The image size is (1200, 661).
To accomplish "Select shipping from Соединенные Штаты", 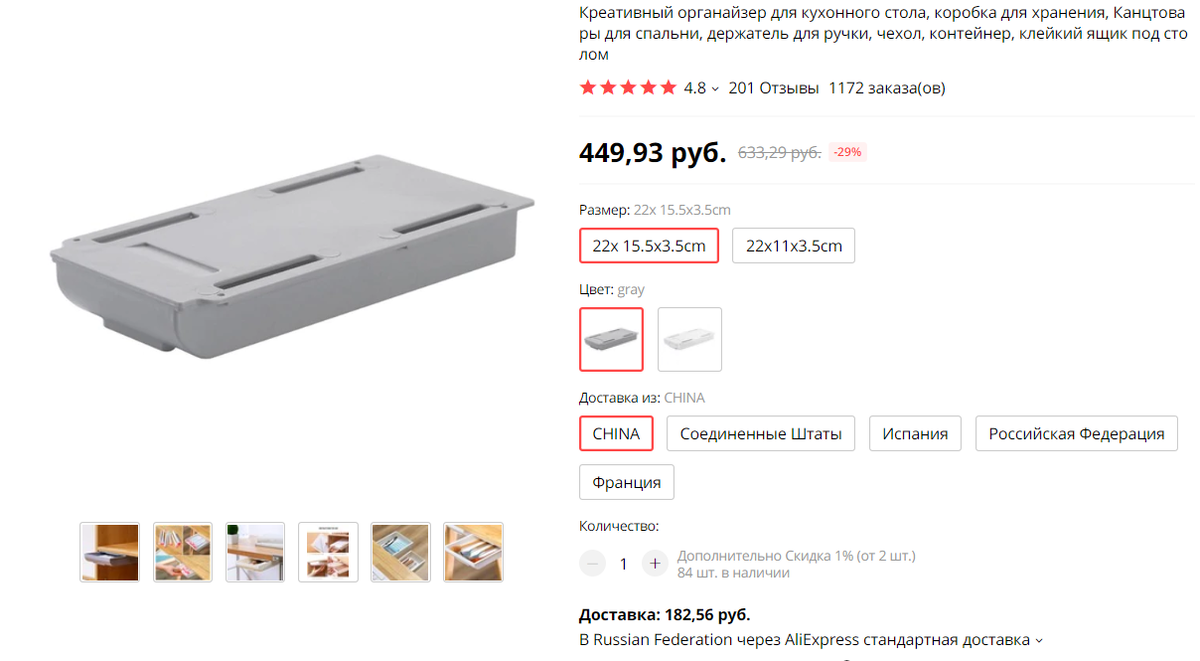I will (x=761, y=434).
